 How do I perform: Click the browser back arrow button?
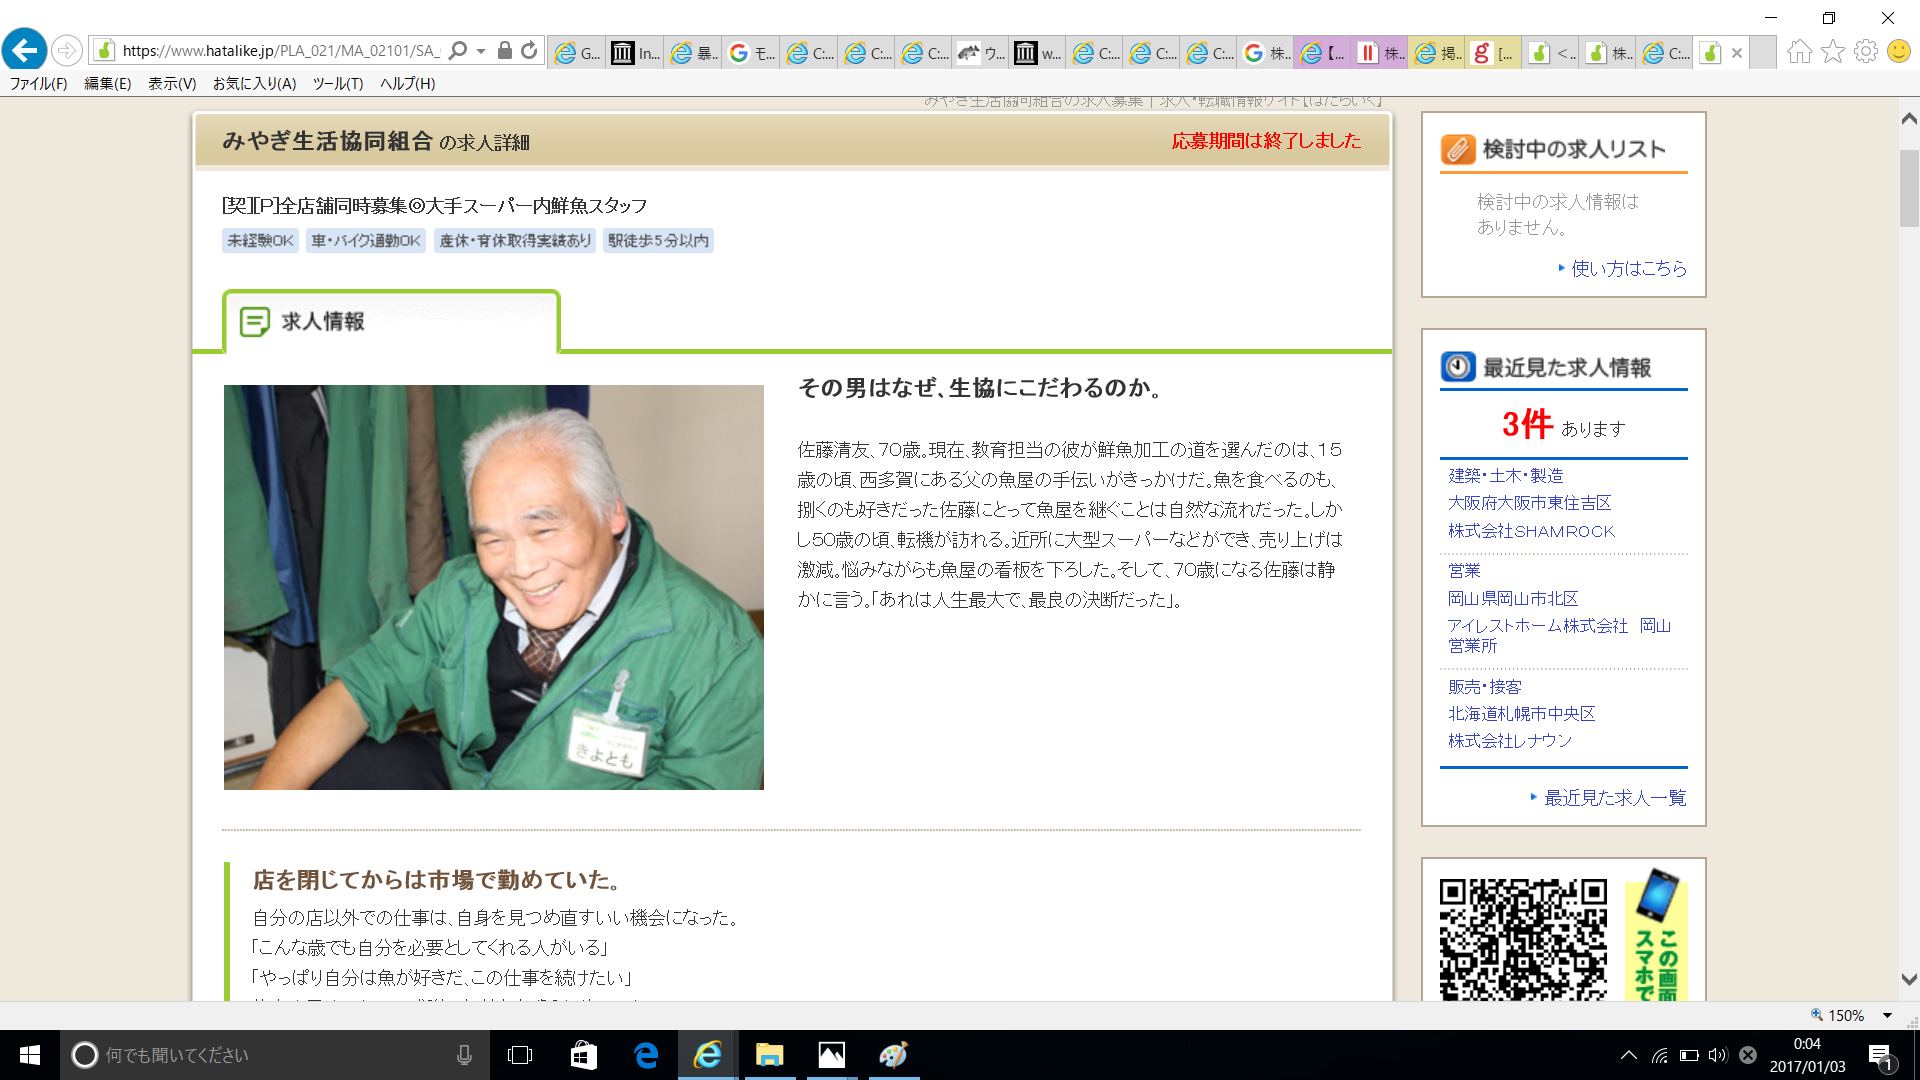(25, 50)
